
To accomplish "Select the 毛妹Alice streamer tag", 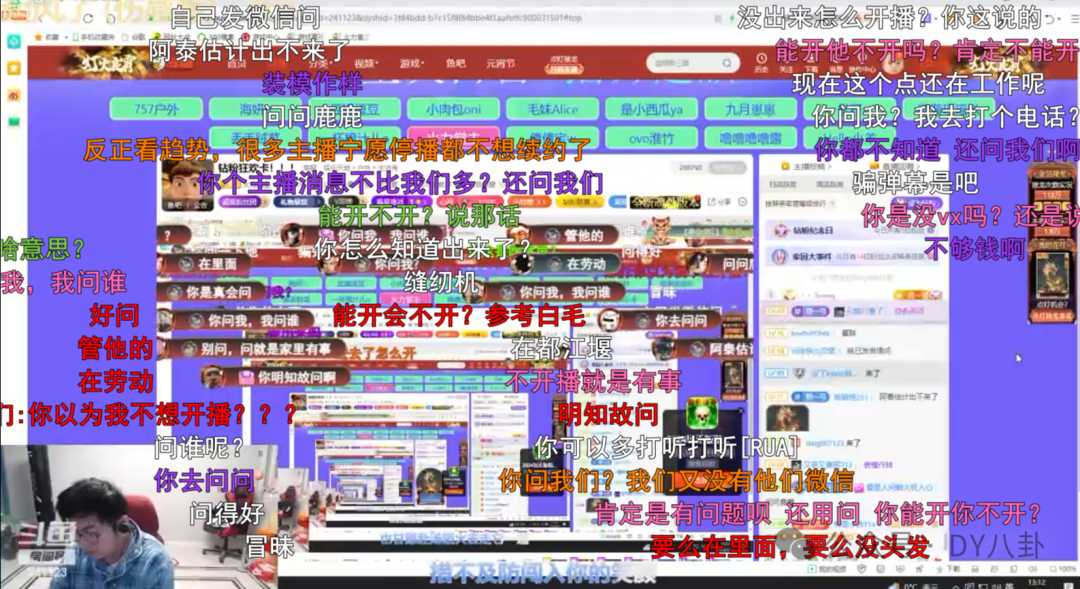I will 552,109.
